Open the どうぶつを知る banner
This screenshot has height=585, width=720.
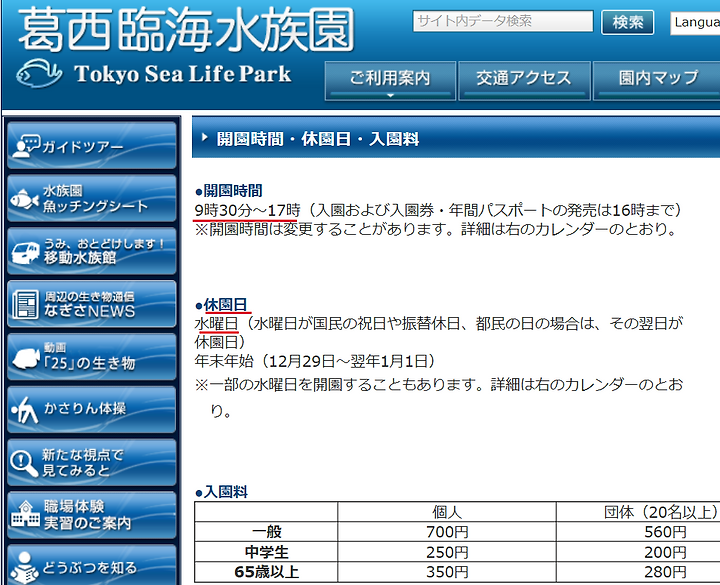tap(92, 566)
